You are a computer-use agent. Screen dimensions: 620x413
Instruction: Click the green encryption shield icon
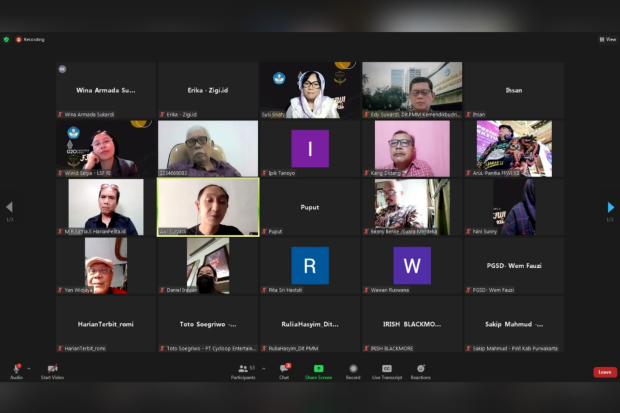(7, 39)
